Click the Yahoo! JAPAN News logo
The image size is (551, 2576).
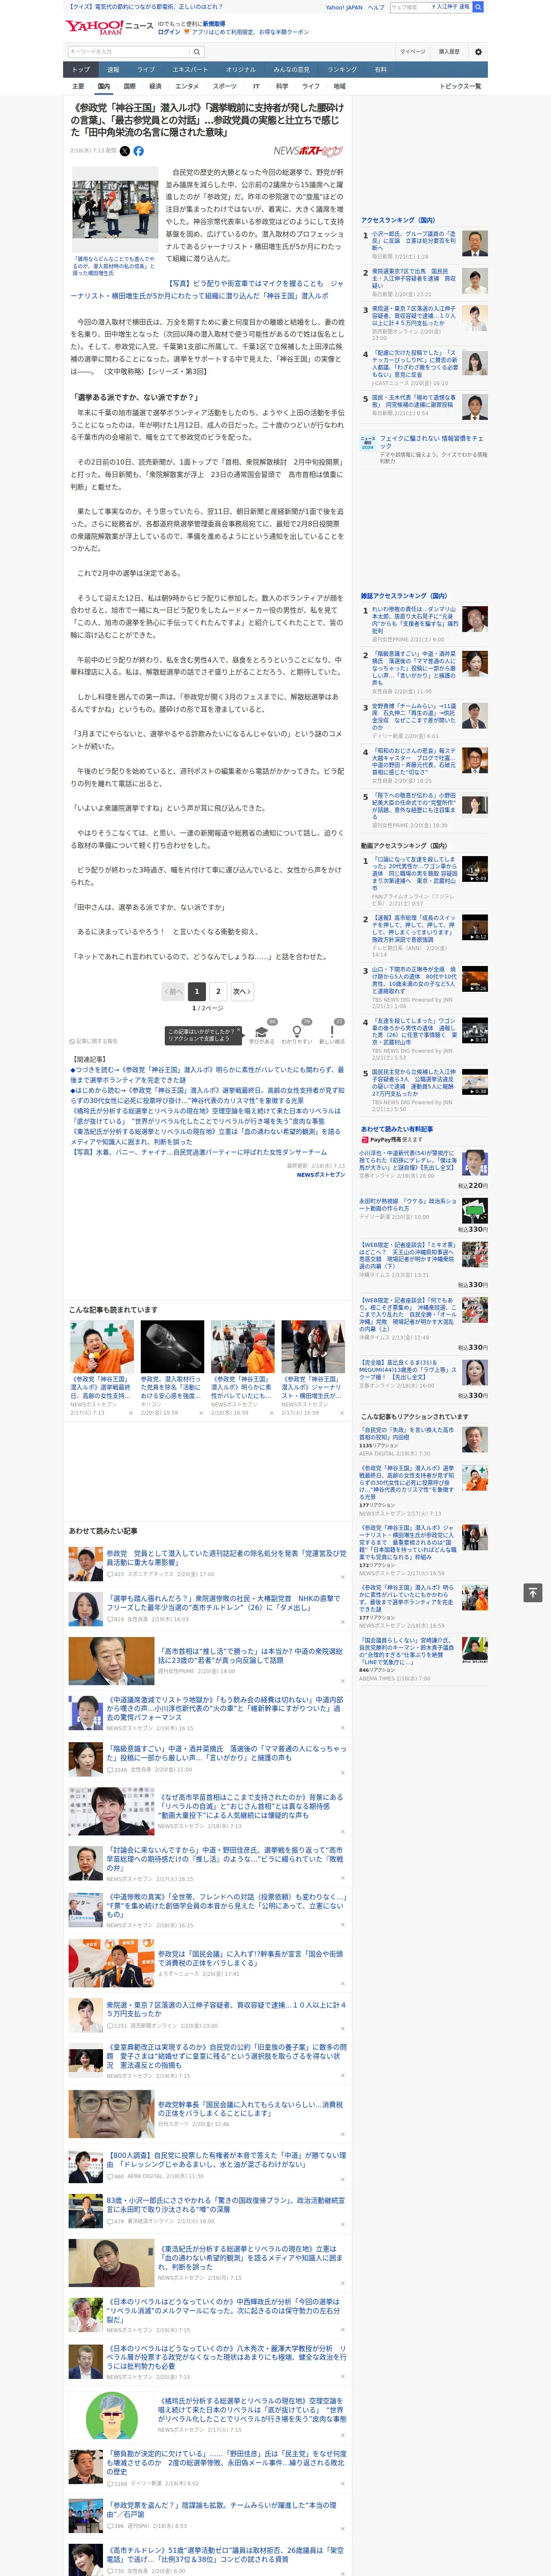[108, 27]
